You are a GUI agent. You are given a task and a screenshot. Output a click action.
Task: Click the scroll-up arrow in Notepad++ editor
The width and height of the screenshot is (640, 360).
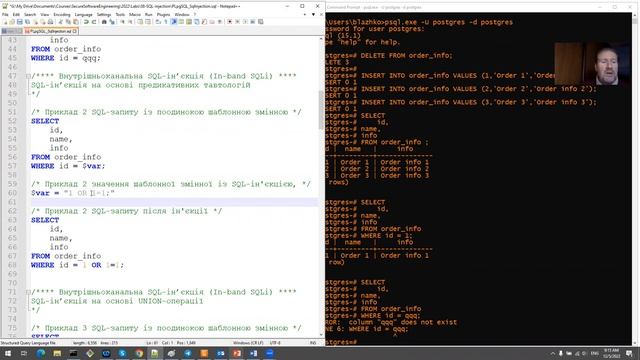click(321, 39)
